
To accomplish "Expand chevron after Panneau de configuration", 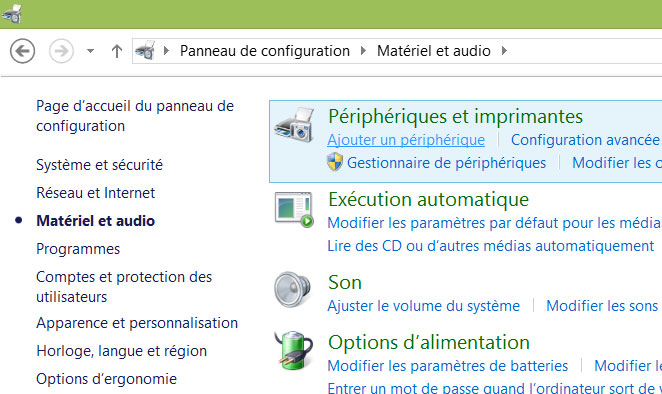I will coord(166,51).
